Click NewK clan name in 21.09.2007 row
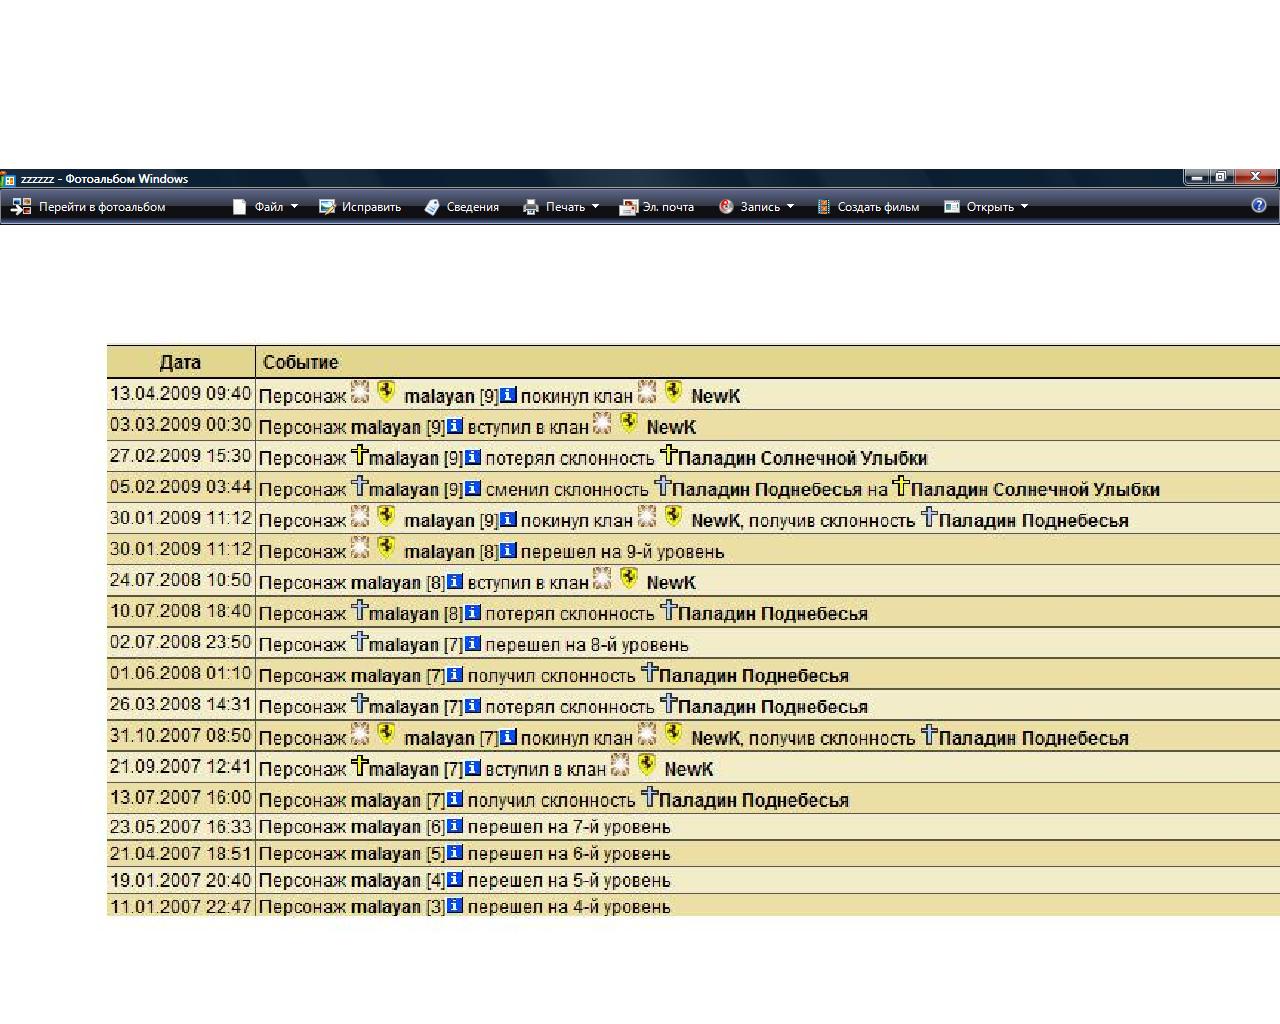 (688, 769)
